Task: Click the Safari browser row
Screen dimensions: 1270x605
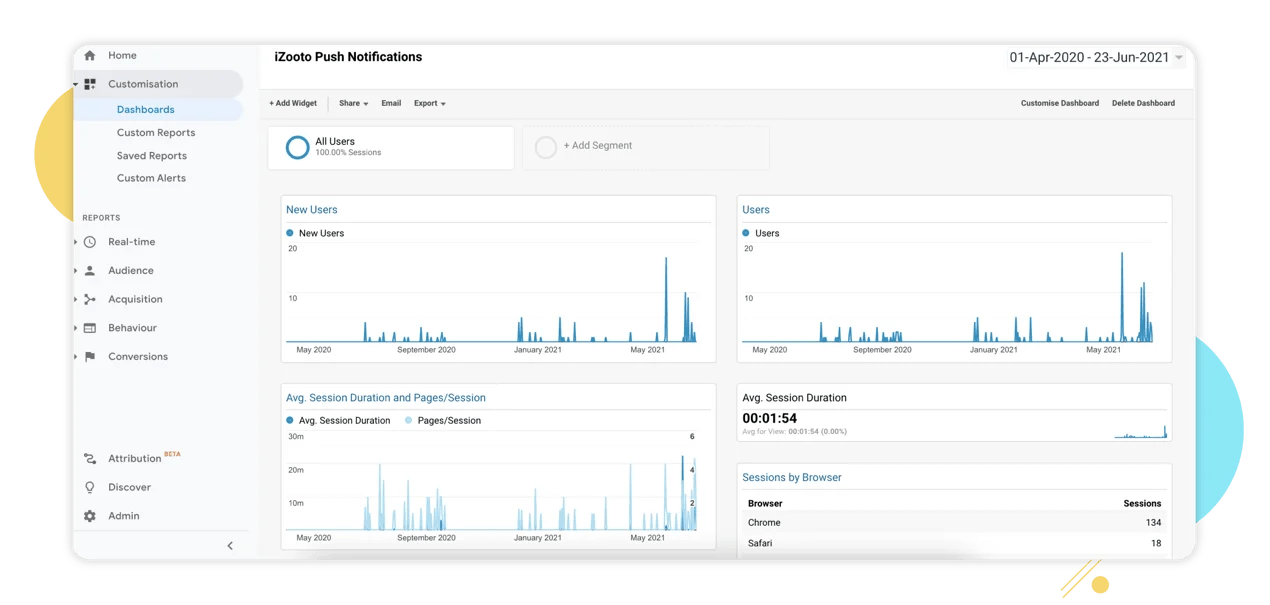Action: pos(954,544)
